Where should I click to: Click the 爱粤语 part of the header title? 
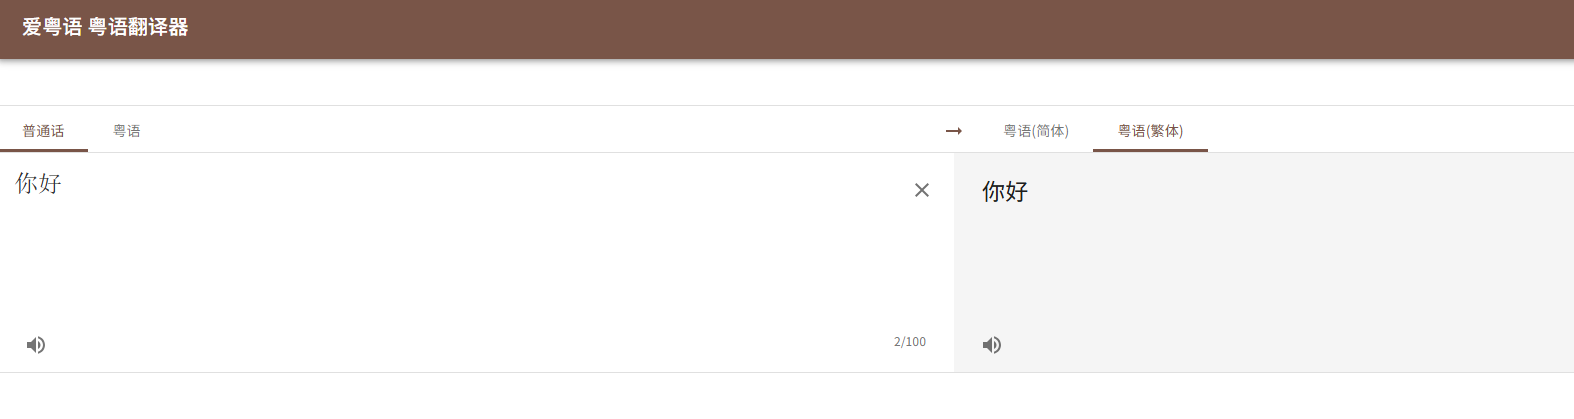52,27
